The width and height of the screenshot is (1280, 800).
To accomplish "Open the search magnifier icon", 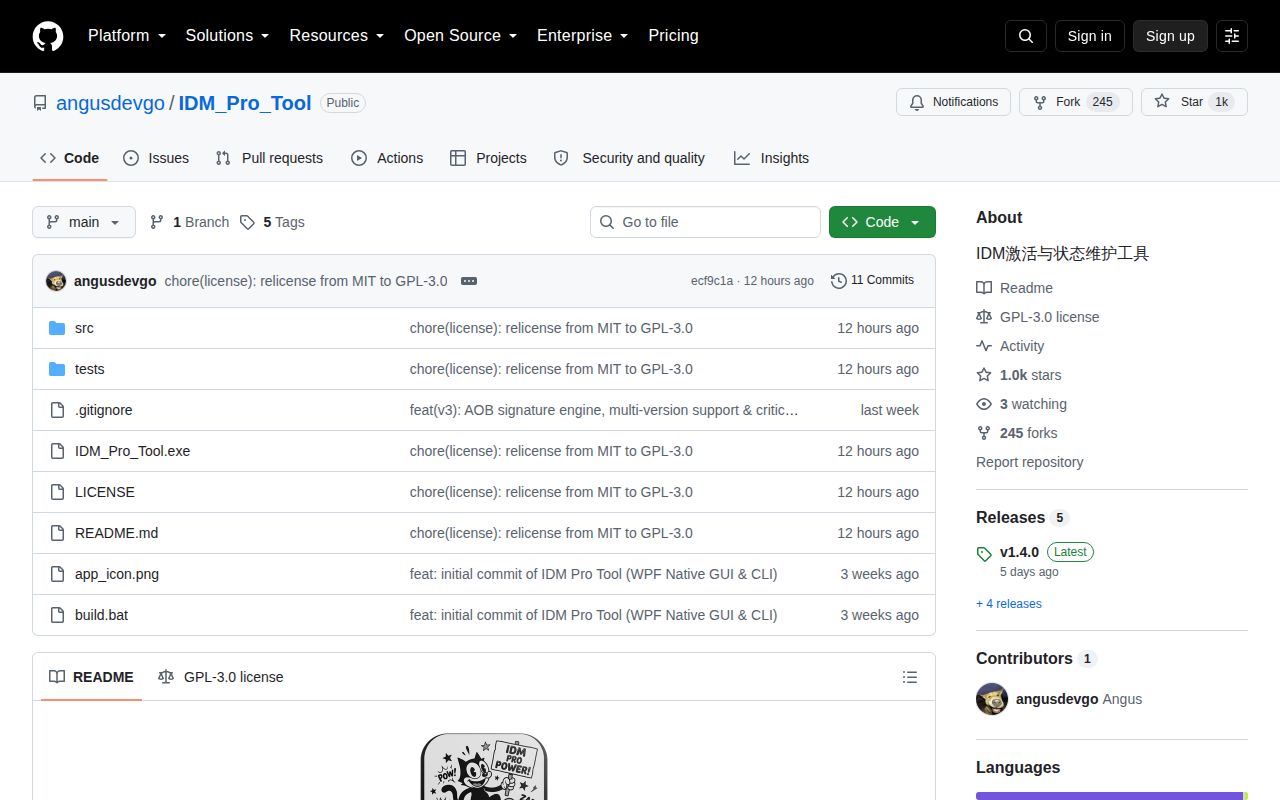I will 1026,36.
